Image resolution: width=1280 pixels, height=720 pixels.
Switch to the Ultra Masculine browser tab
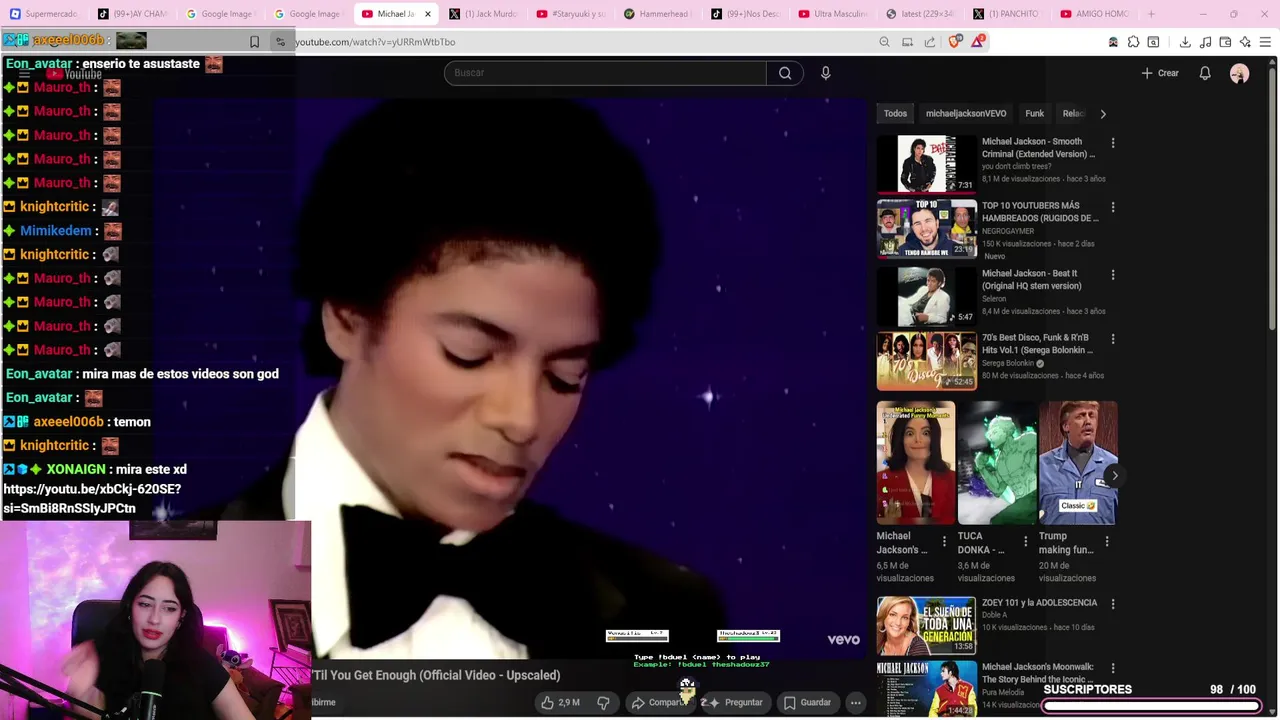pos(835,14)
